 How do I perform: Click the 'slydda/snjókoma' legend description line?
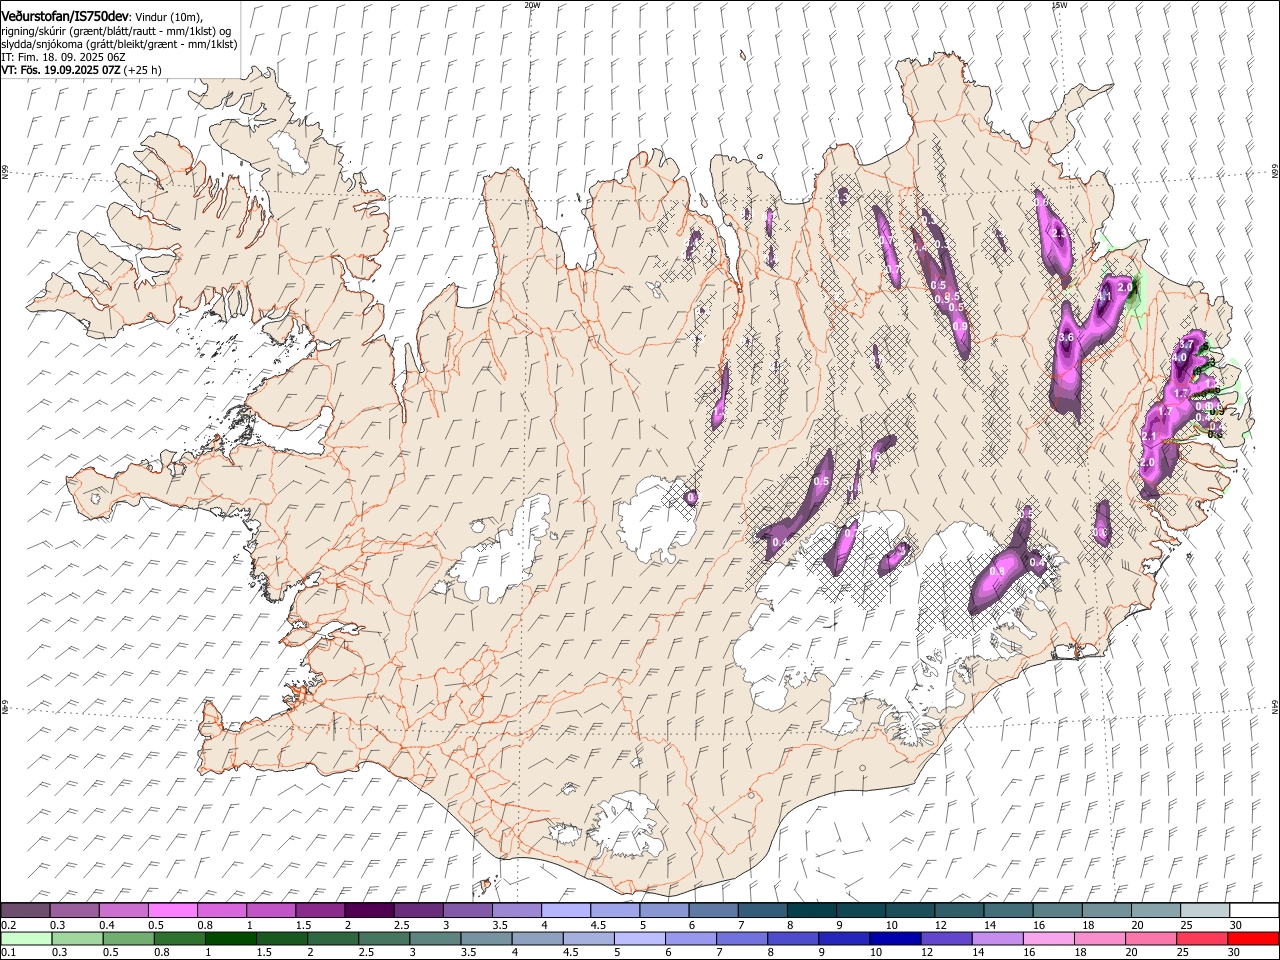(x=119, y=44)
